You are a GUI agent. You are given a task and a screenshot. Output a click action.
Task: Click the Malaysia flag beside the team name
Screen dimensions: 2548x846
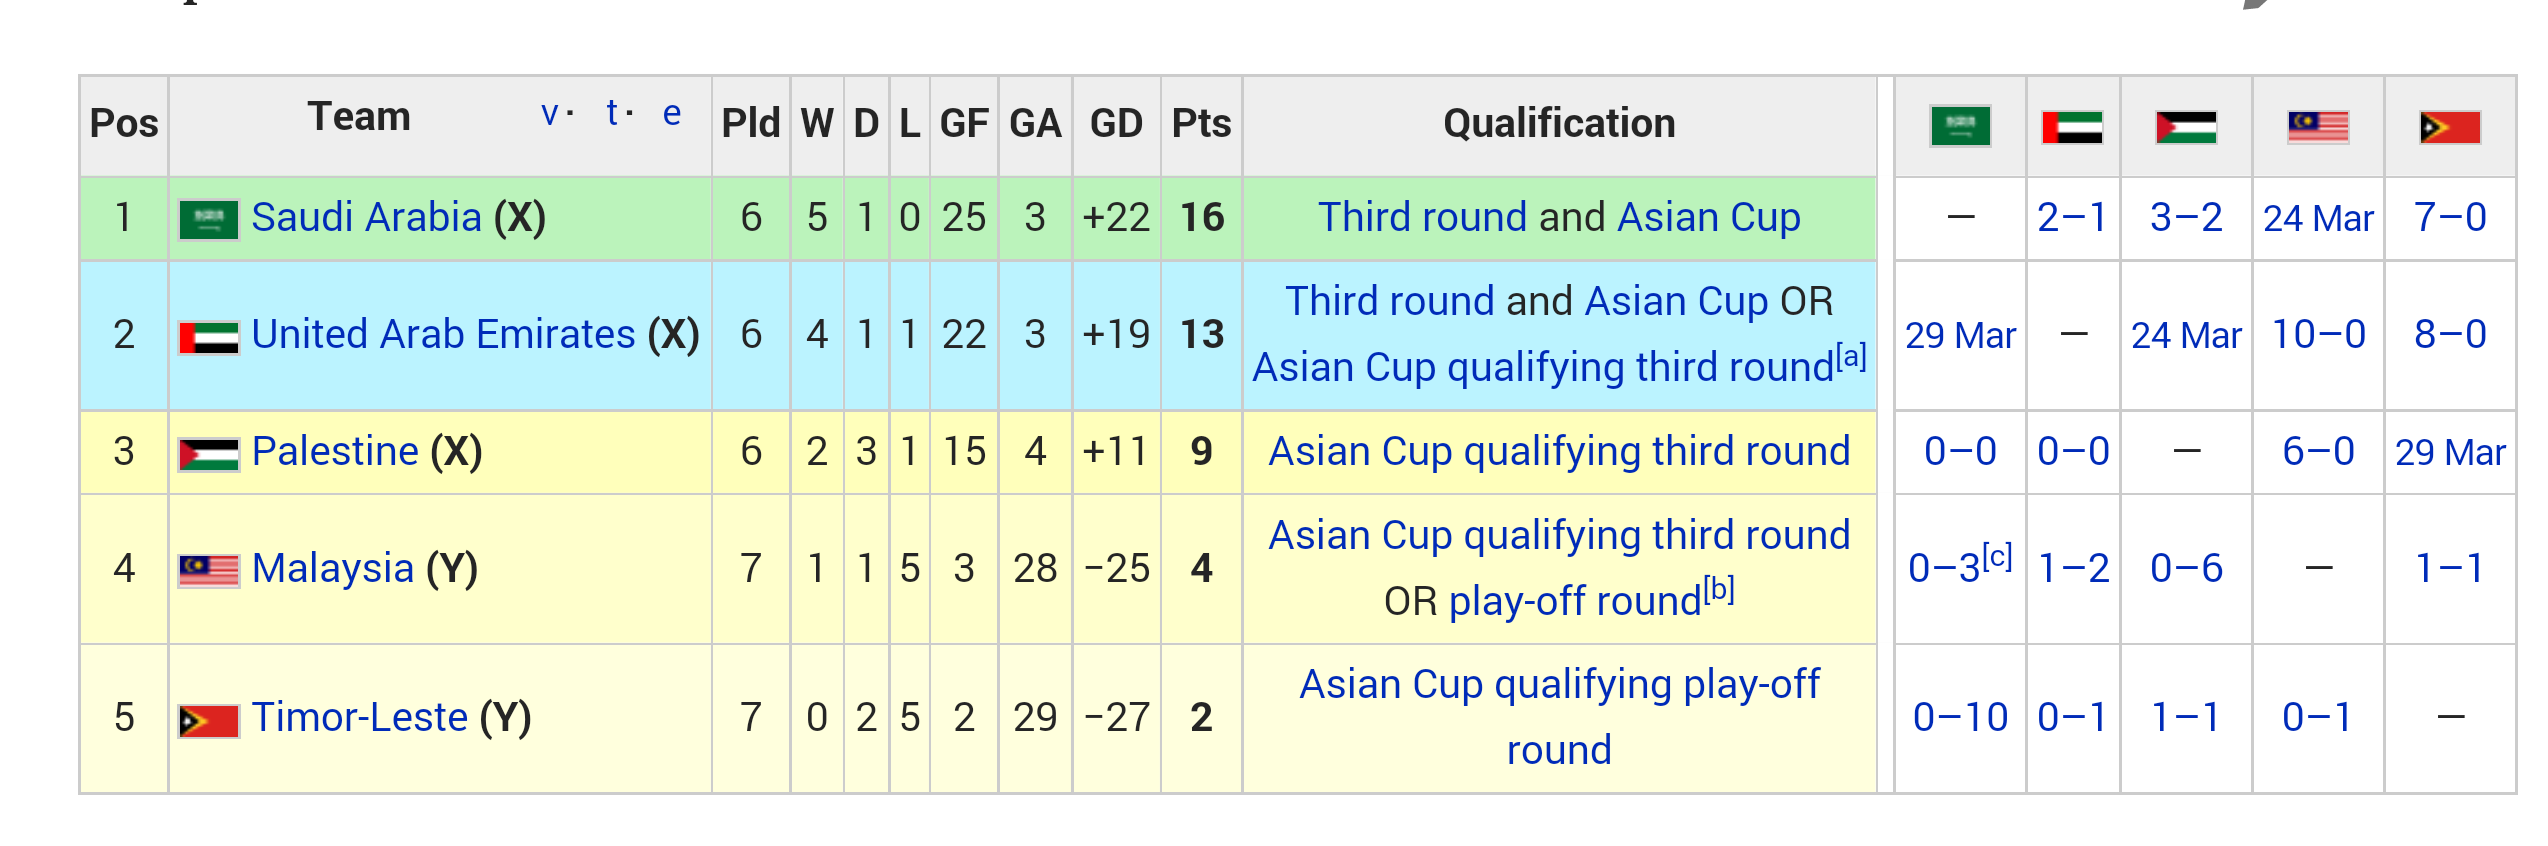pyautogui.click(x=209, y=570)
